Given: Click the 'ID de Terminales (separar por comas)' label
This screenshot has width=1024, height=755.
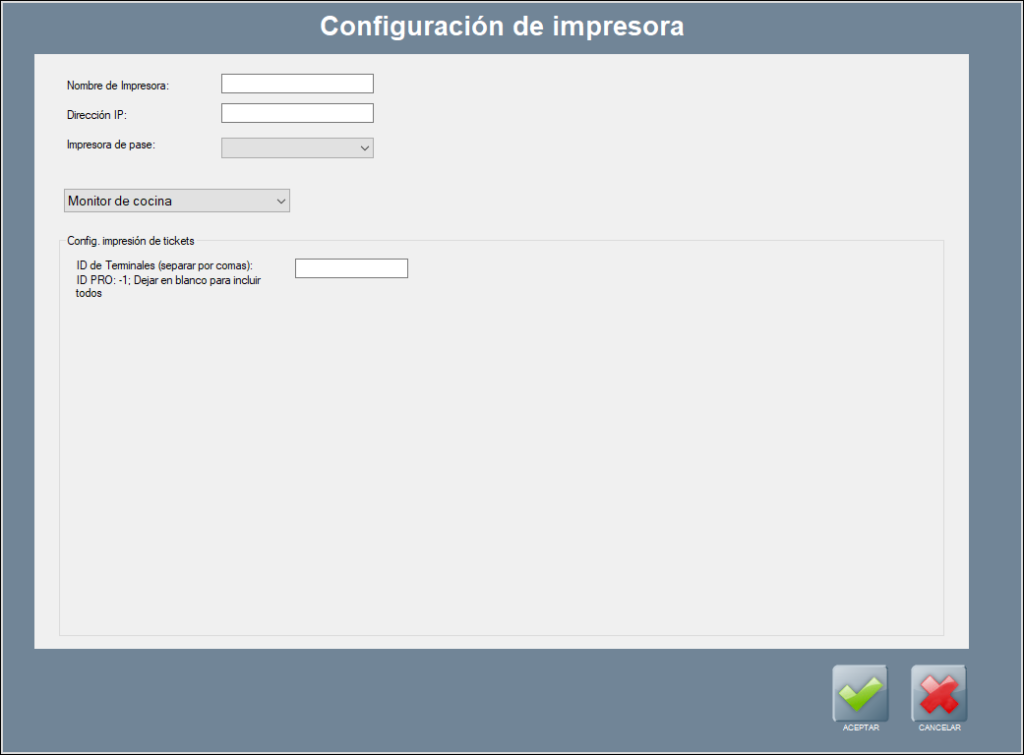Looking at the screenshot, I should click(165, 265).
